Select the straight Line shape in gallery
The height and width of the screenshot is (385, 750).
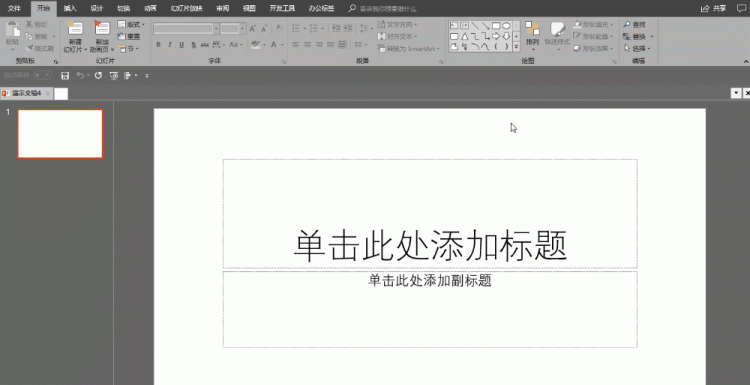475,26
